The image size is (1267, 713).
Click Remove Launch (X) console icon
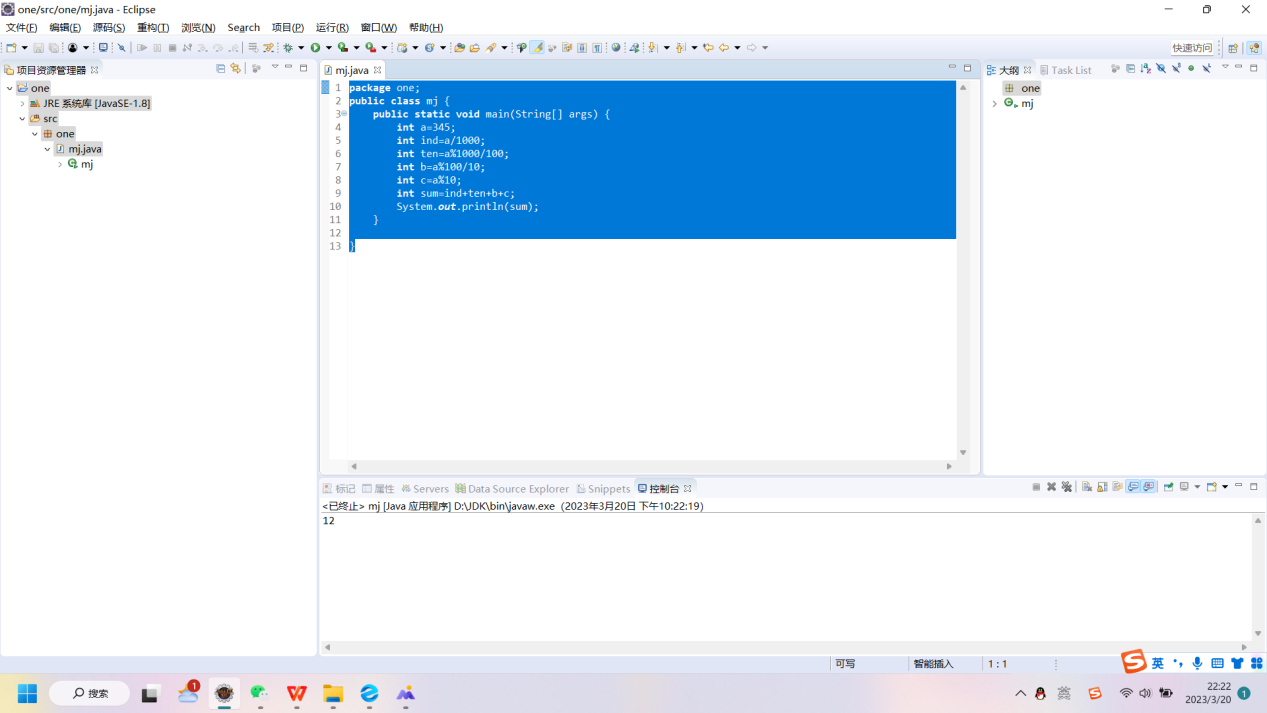pos(1051,487)
